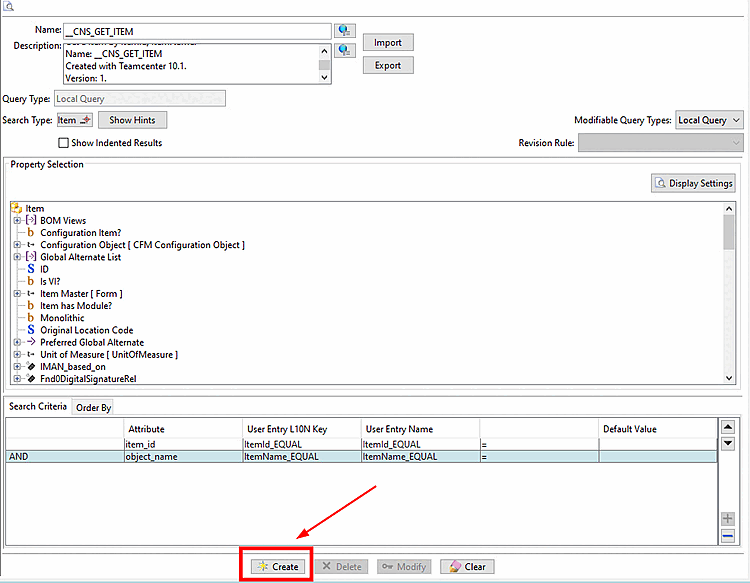
Task: Expand the IMAN_based_on node
Action: (17, 366)
